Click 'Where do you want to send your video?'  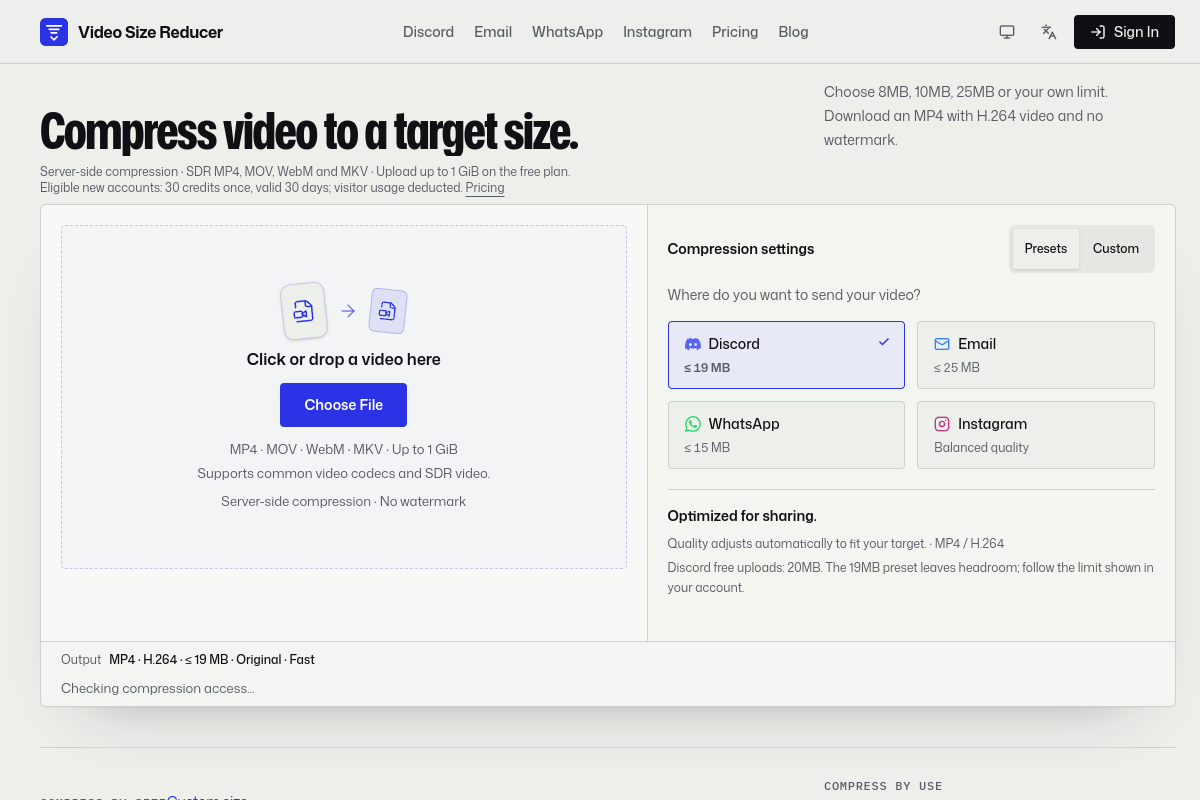794,295
